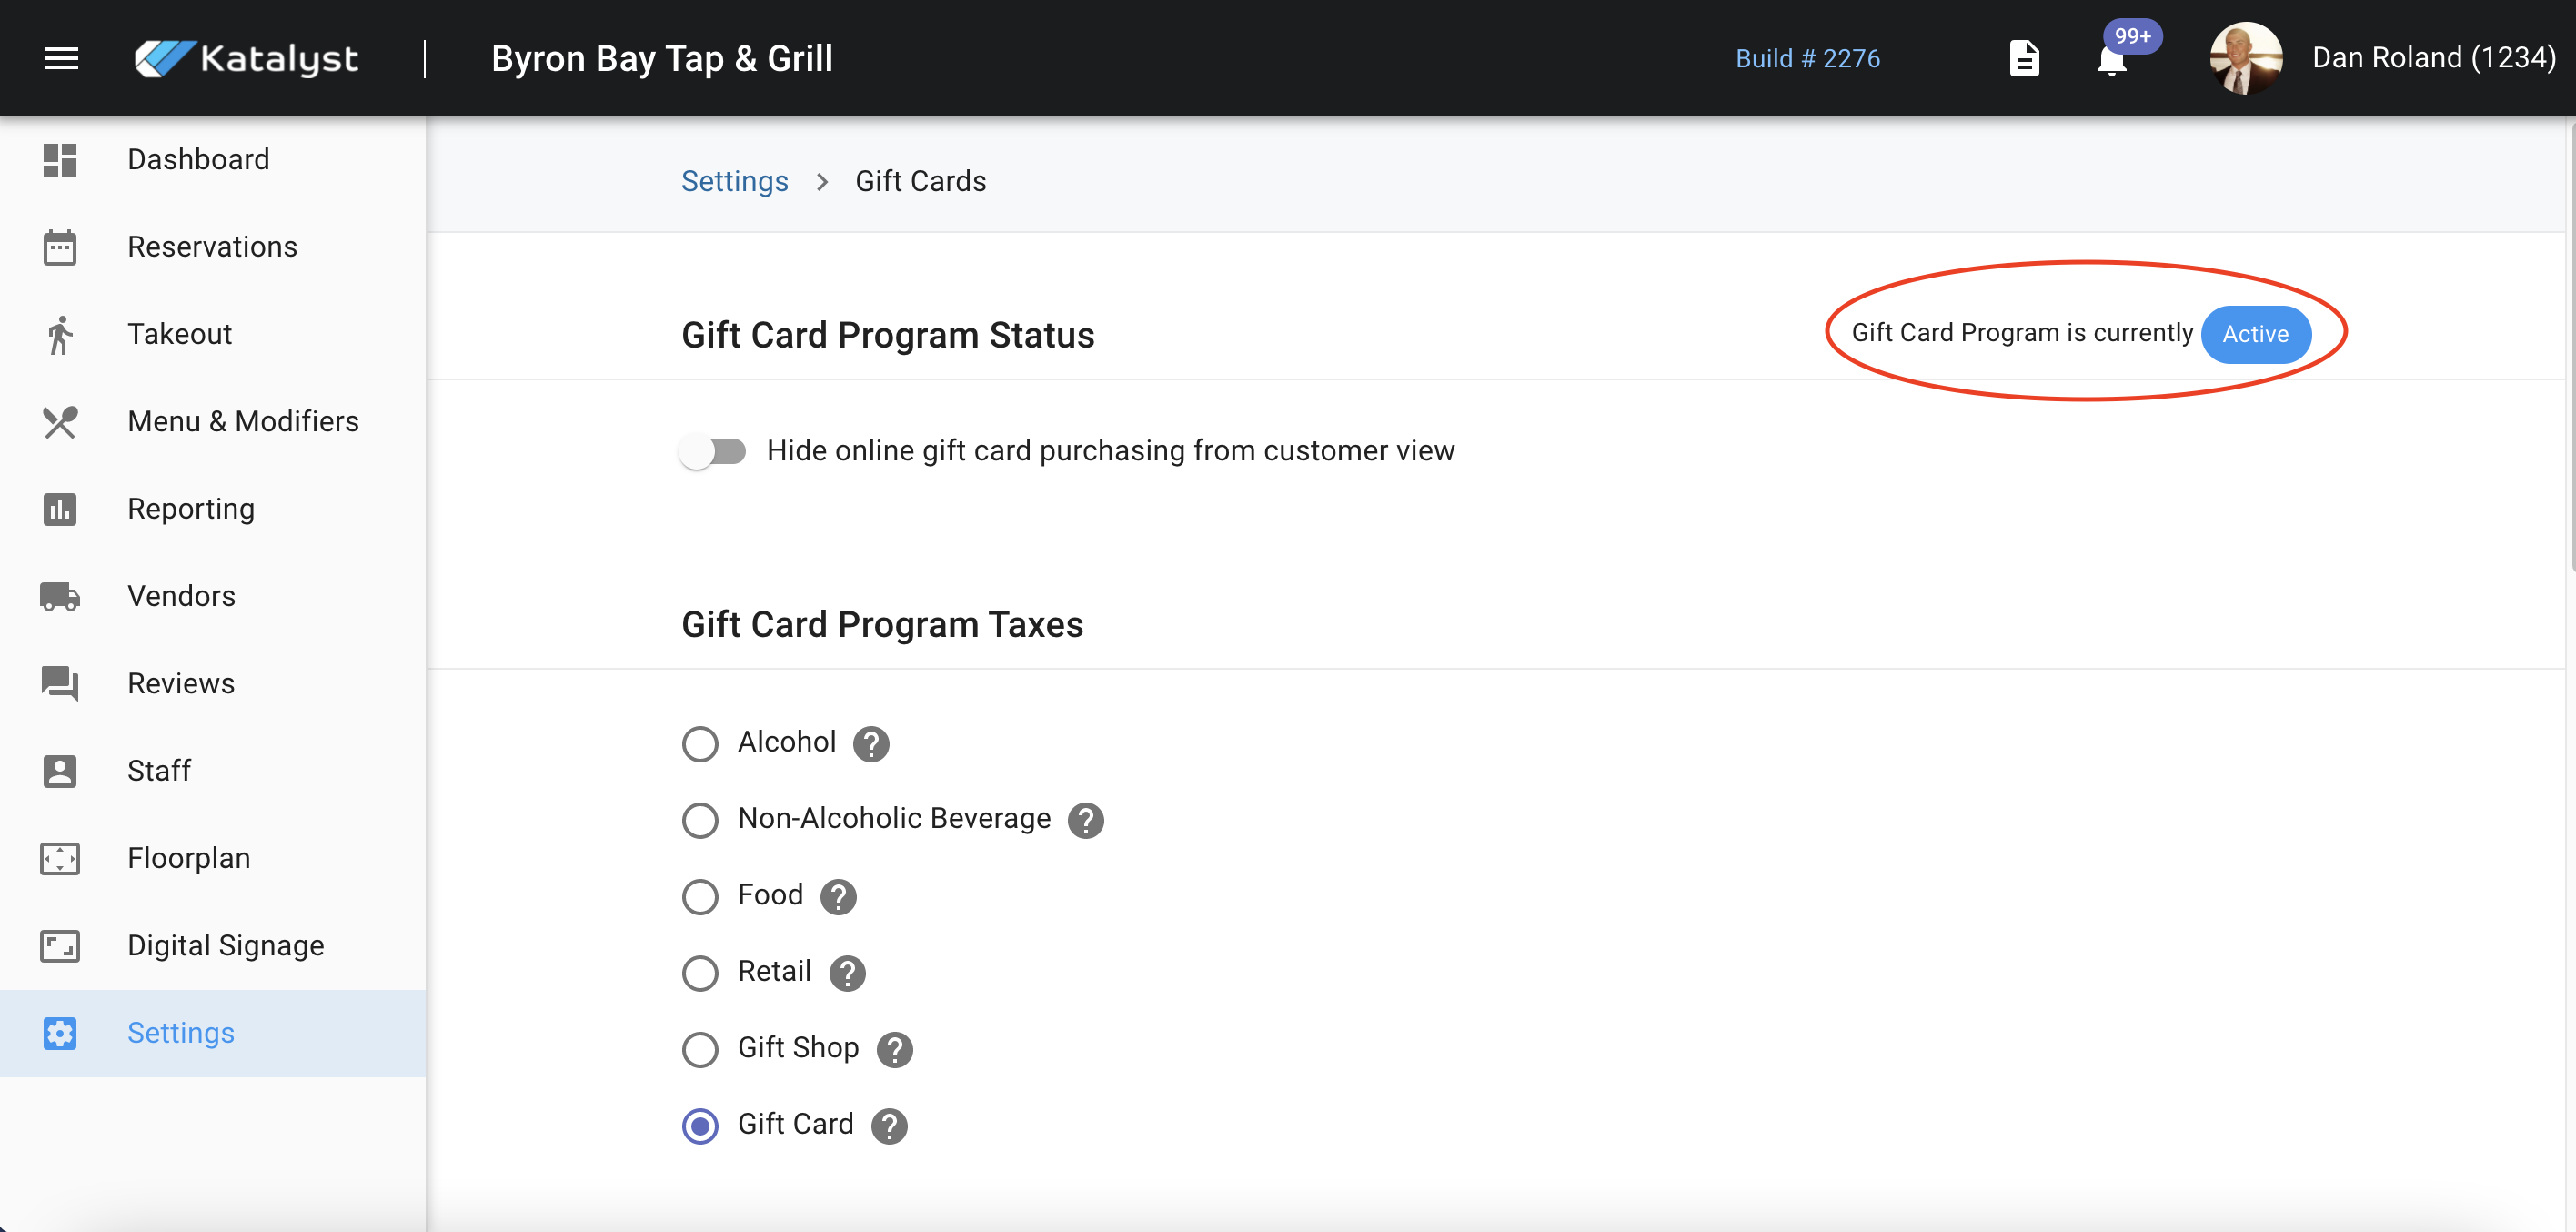Click the Food help question icon
The image size is (2576, 1232).
click(x=838, y=896)
